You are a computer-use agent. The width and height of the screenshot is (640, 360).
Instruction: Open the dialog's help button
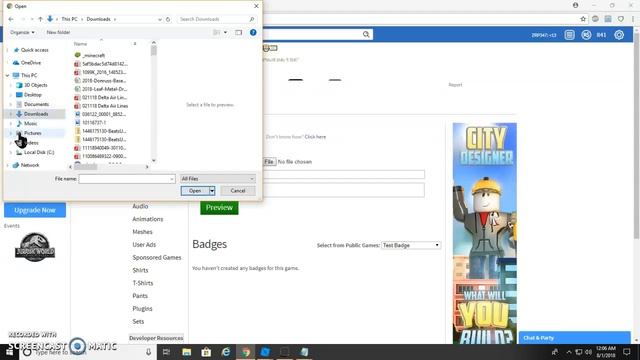pos(253,32)
